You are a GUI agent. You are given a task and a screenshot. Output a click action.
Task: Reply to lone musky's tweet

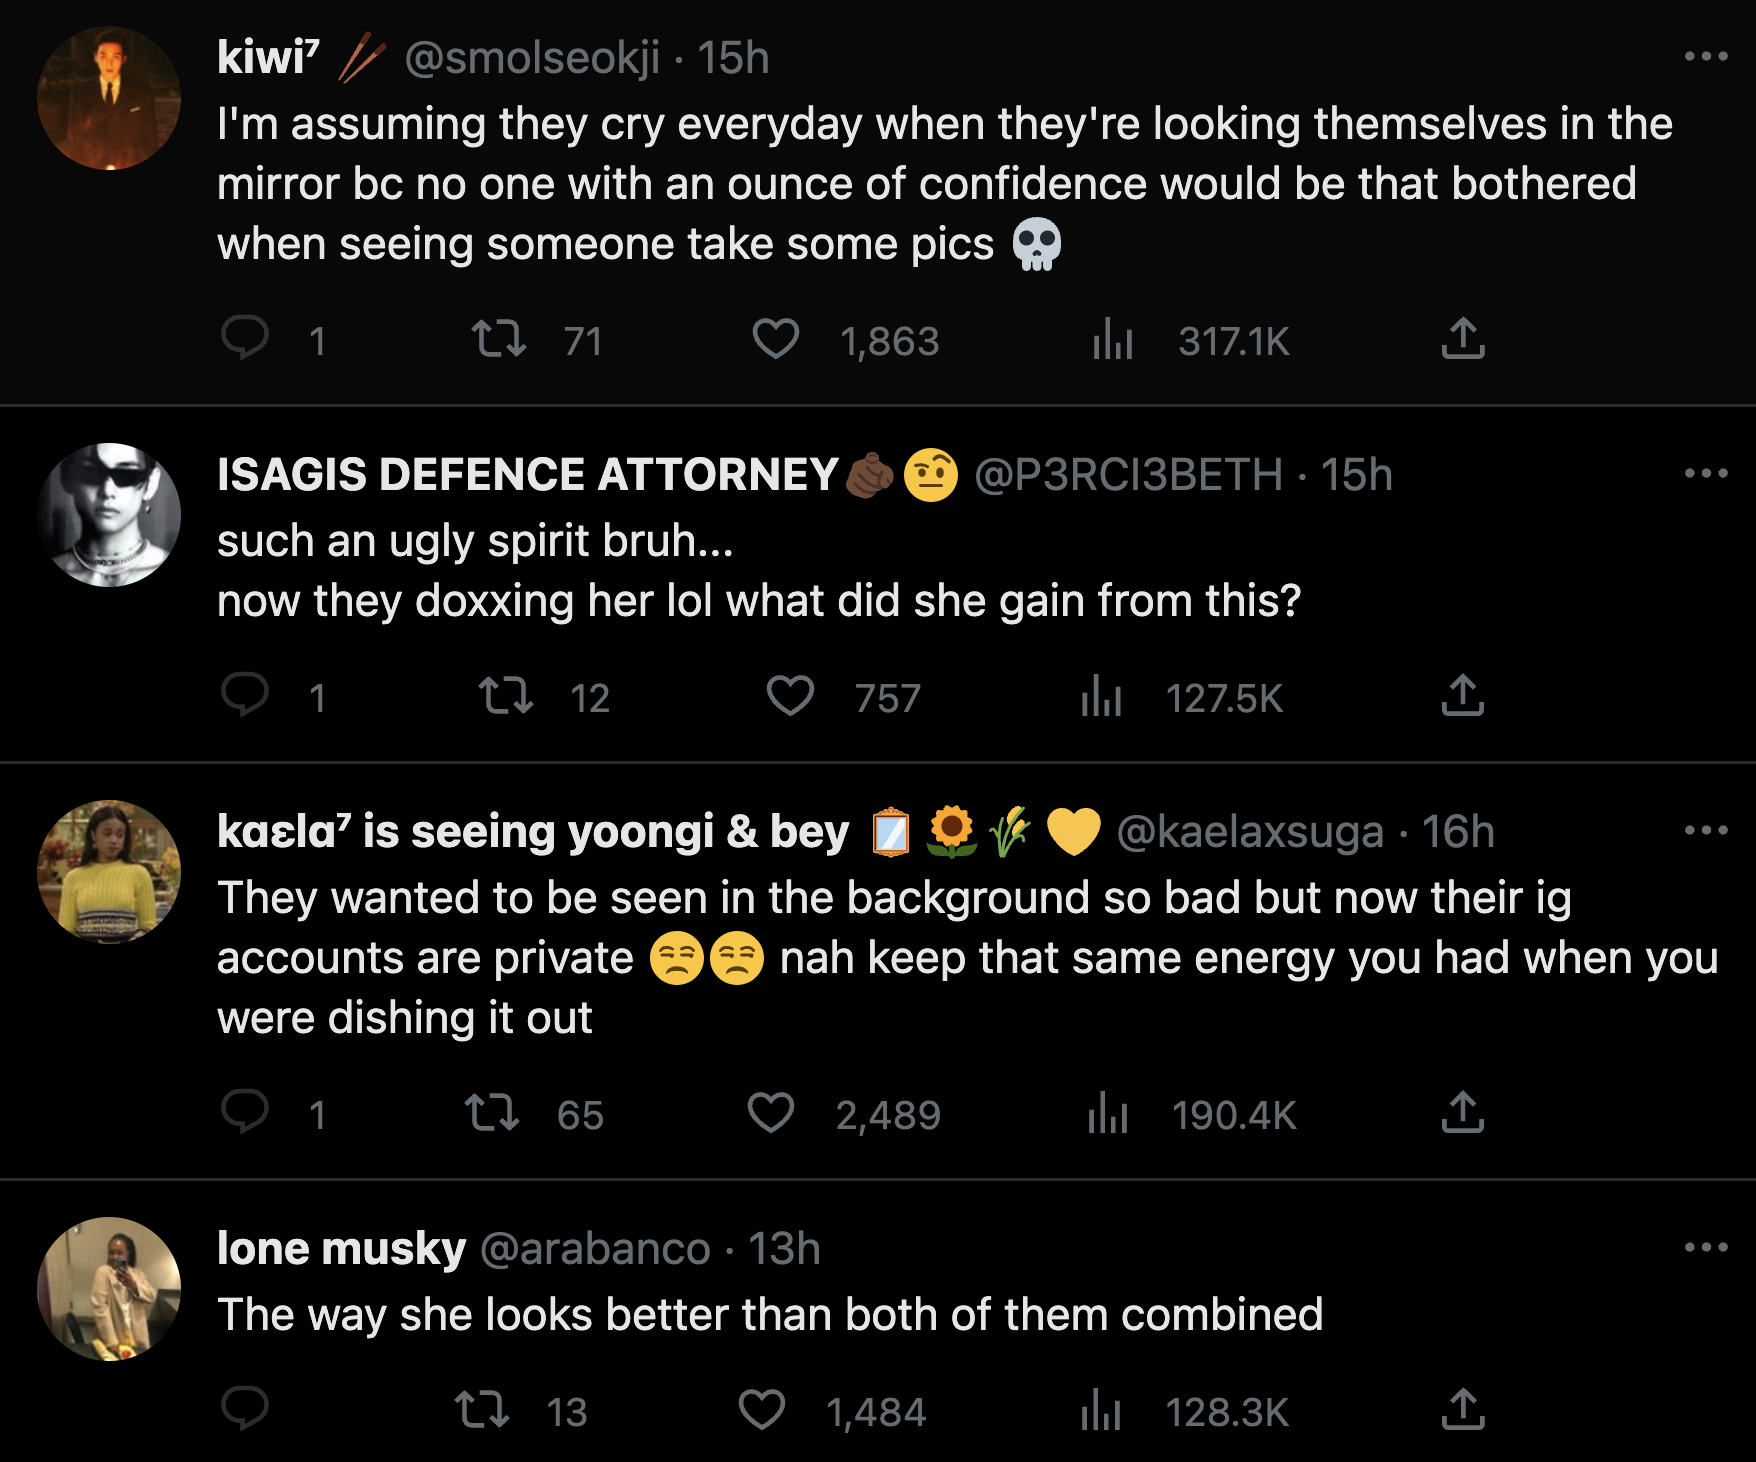245,1408
